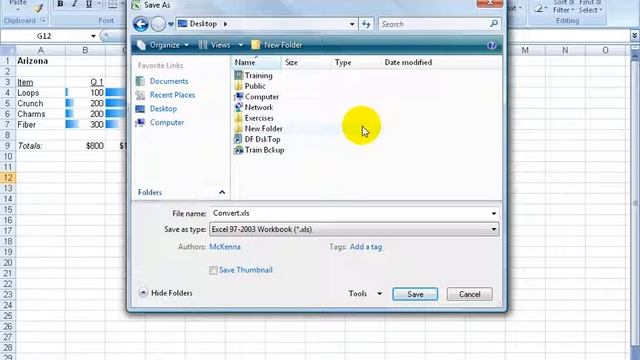Expand the Folders pane chevron
Viewport: 640px width, 360px height.
tap(222, 192)
